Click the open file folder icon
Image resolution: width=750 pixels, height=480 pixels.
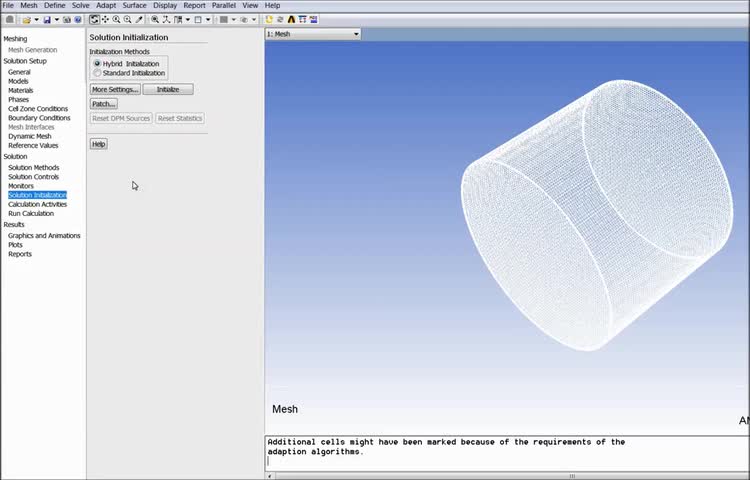(26, 20)
